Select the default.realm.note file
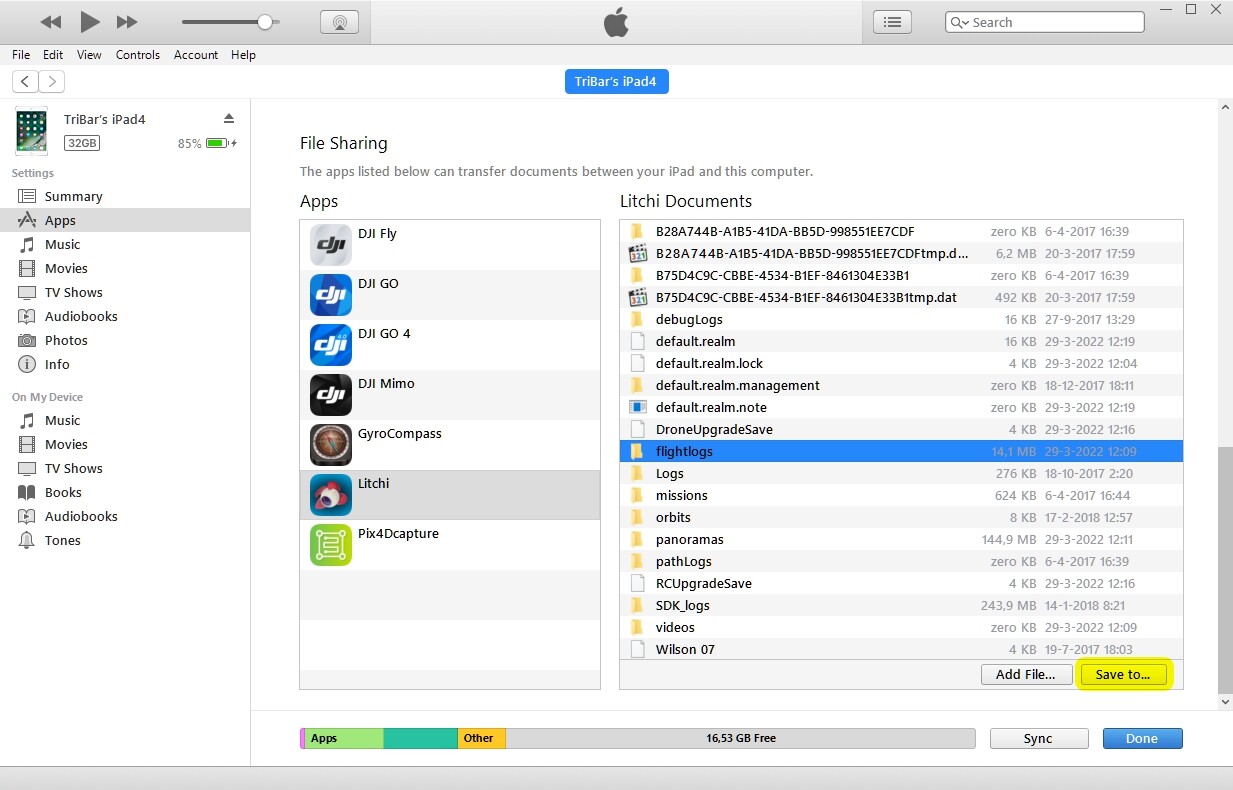 pos(901,407)
